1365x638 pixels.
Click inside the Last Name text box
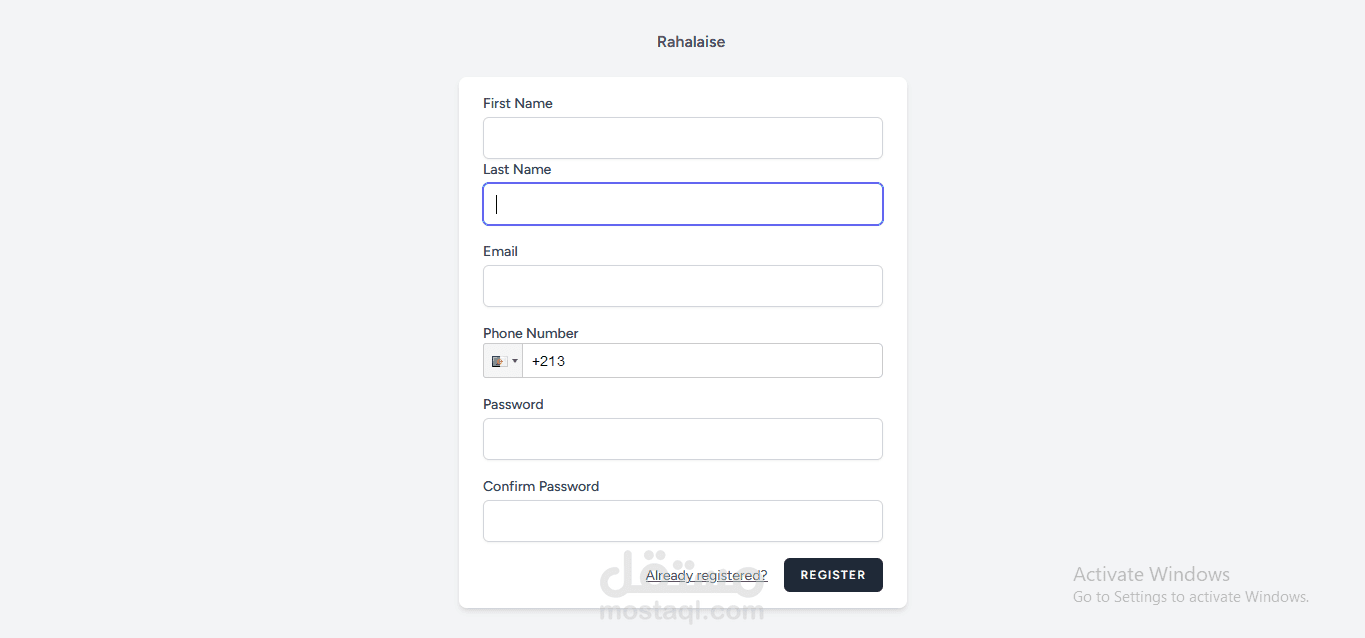coord(682,204)
